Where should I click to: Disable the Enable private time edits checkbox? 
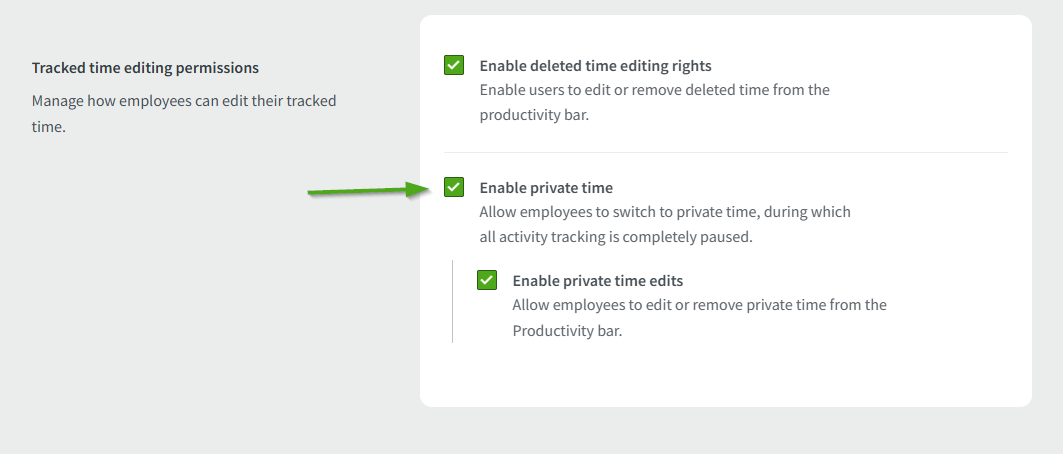tap(487, 280)
